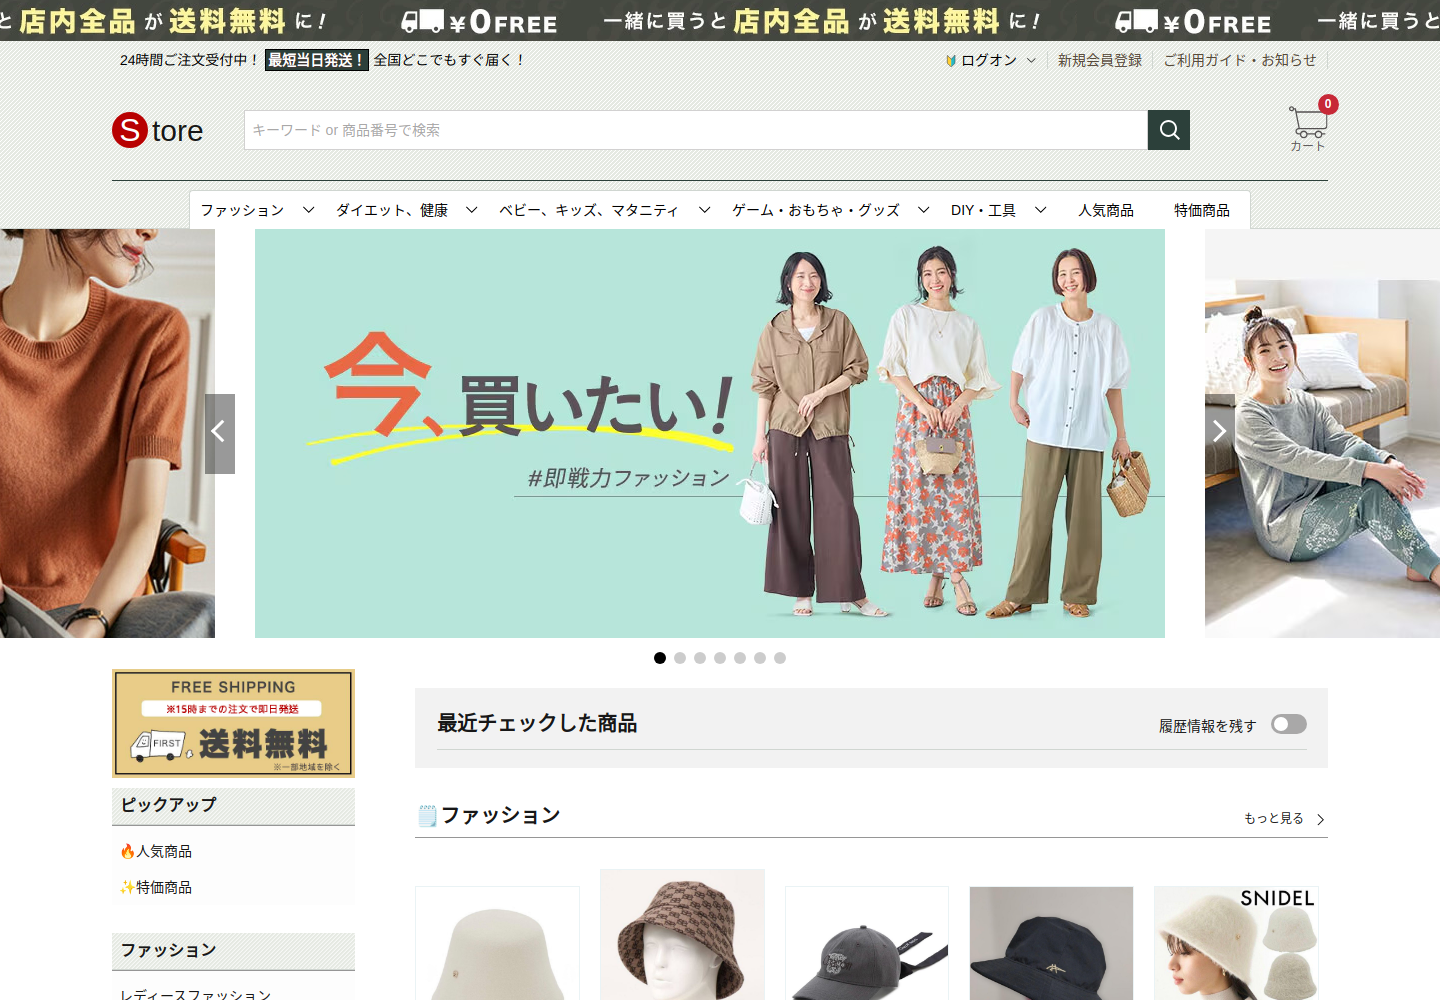Click the keyword search input field
This screenshot has width=1440, height=1000.
(696, 130)
